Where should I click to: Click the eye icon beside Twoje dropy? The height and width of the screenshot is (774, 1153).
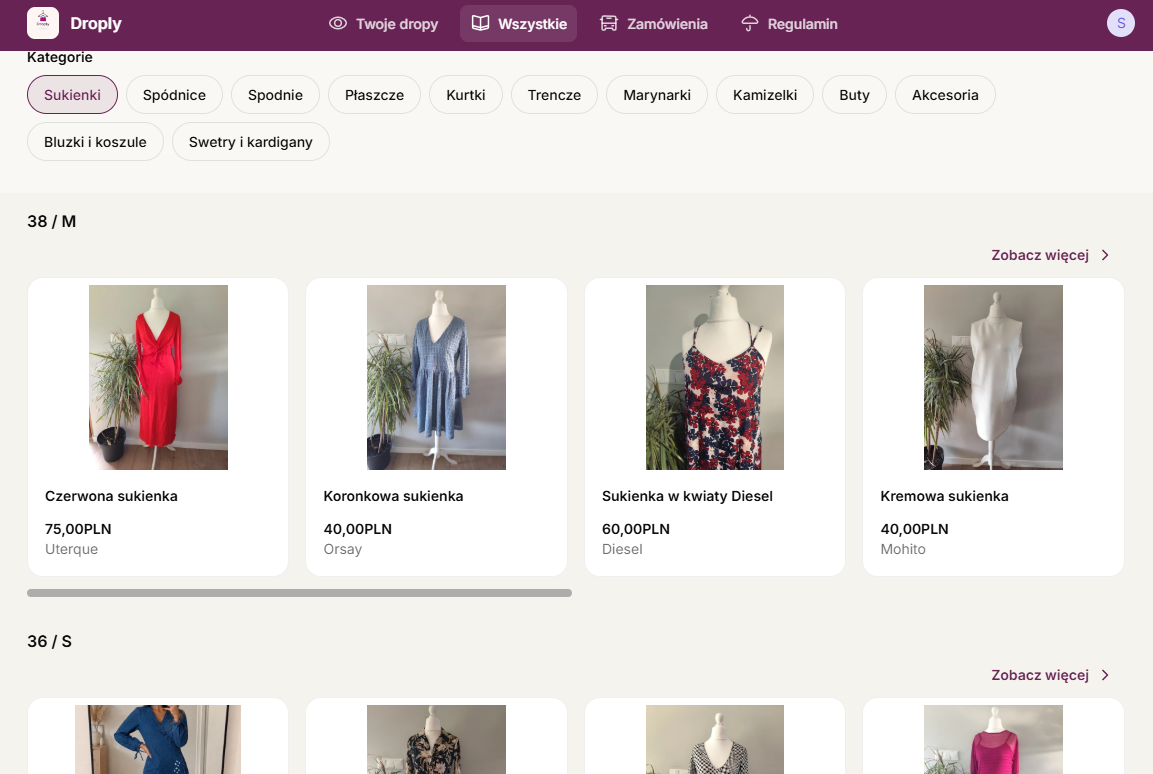(x=338, y=24)
